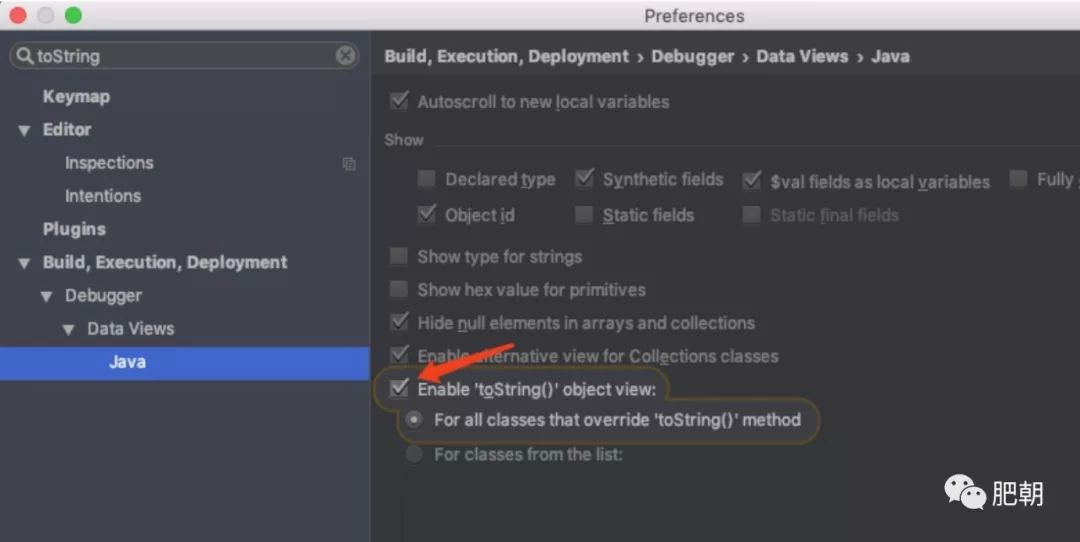Viewport: 1080px width, 542px height.
Task: Select For all classes override radio
Action: (414, 420)
